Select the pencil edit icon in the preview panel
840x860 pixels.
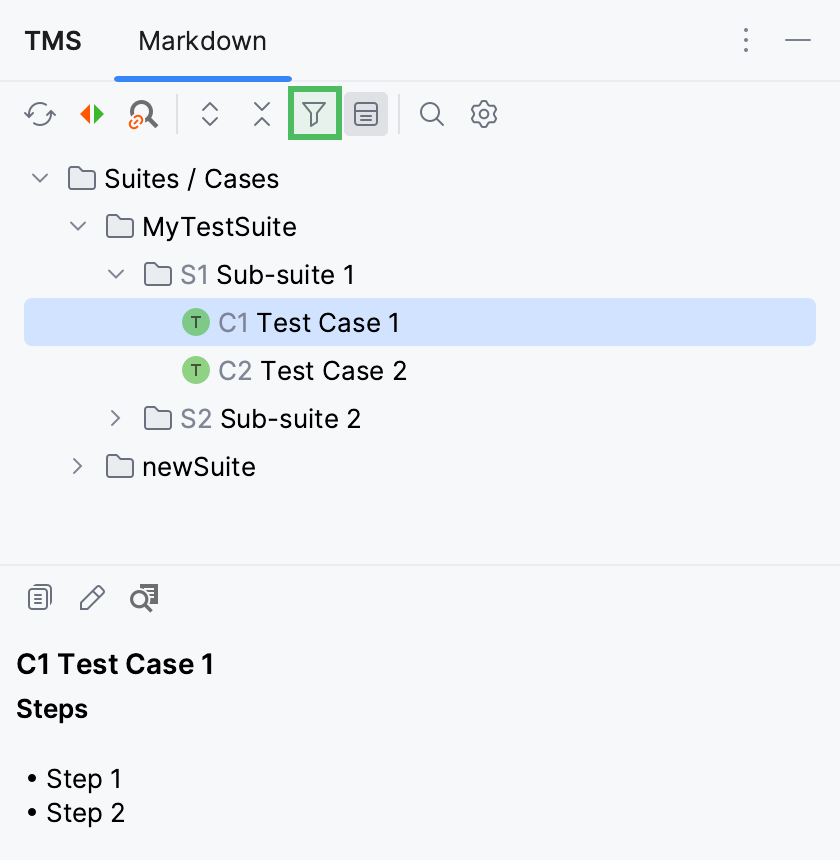click(91, 597)
